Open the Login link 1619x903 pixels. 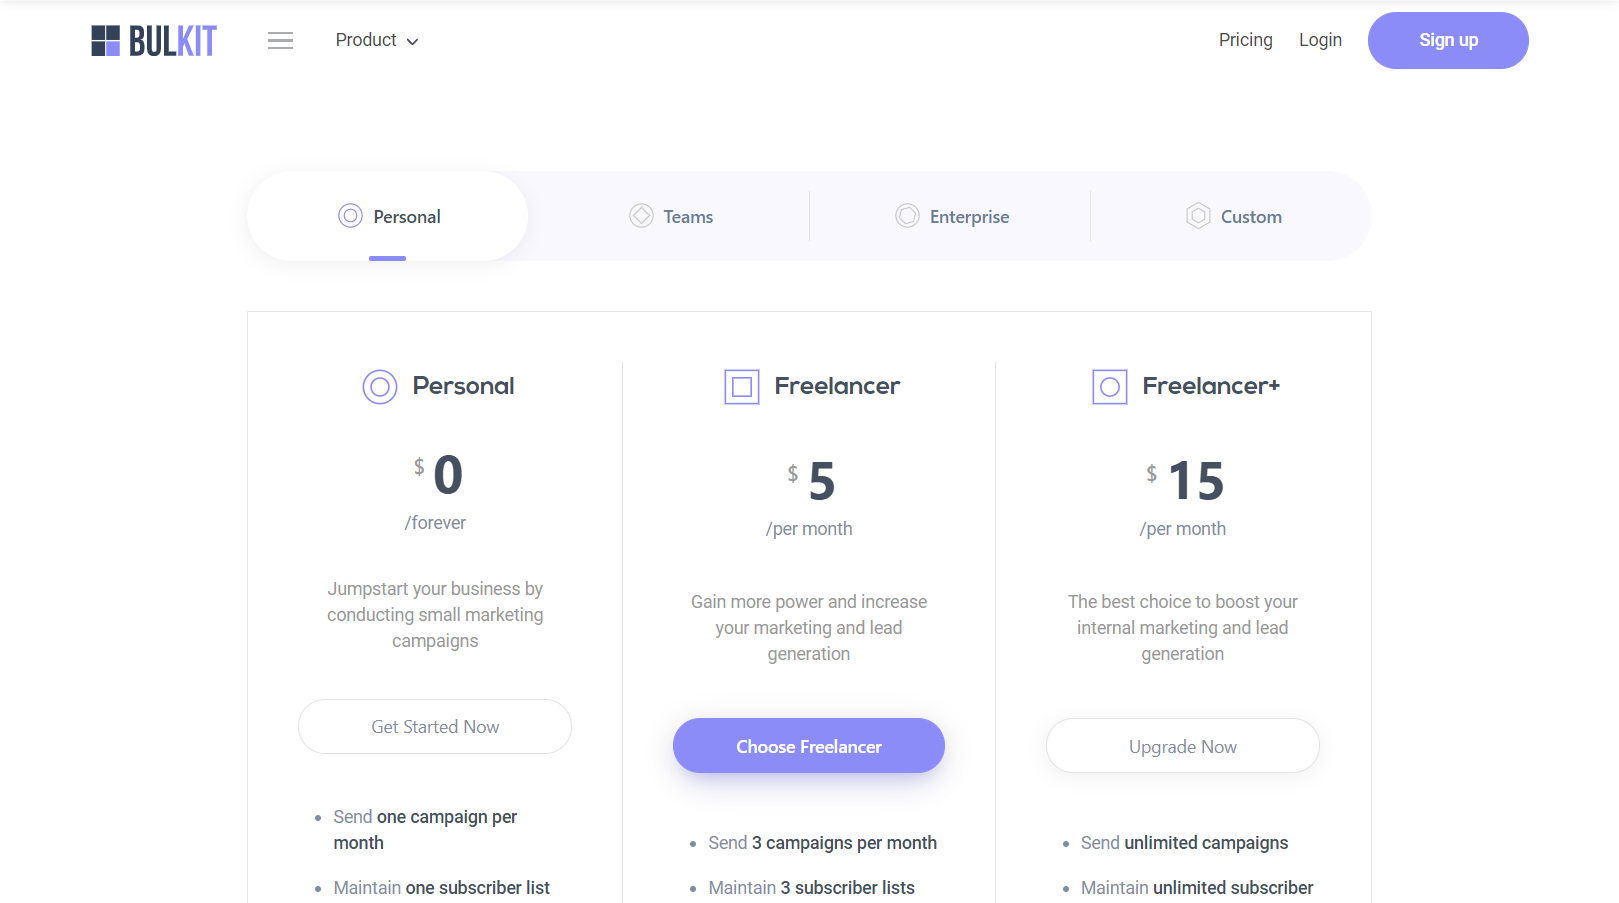point(1320,40)
